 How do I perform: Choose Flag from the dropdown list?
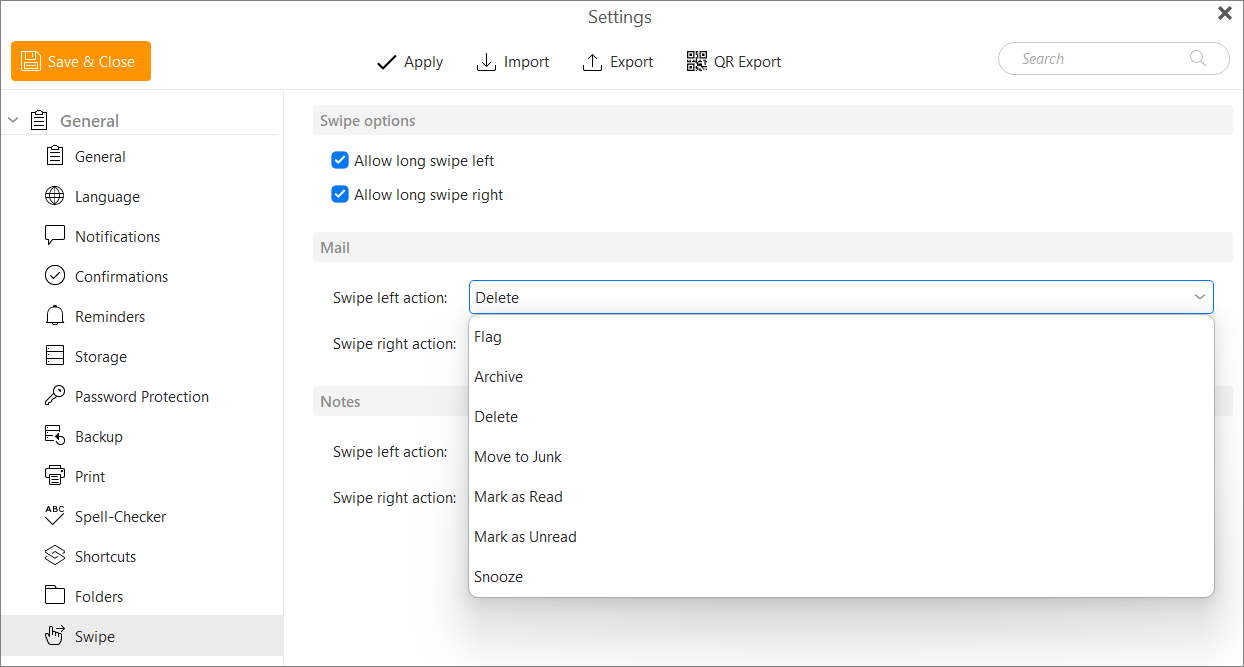(x=841, y=337)
